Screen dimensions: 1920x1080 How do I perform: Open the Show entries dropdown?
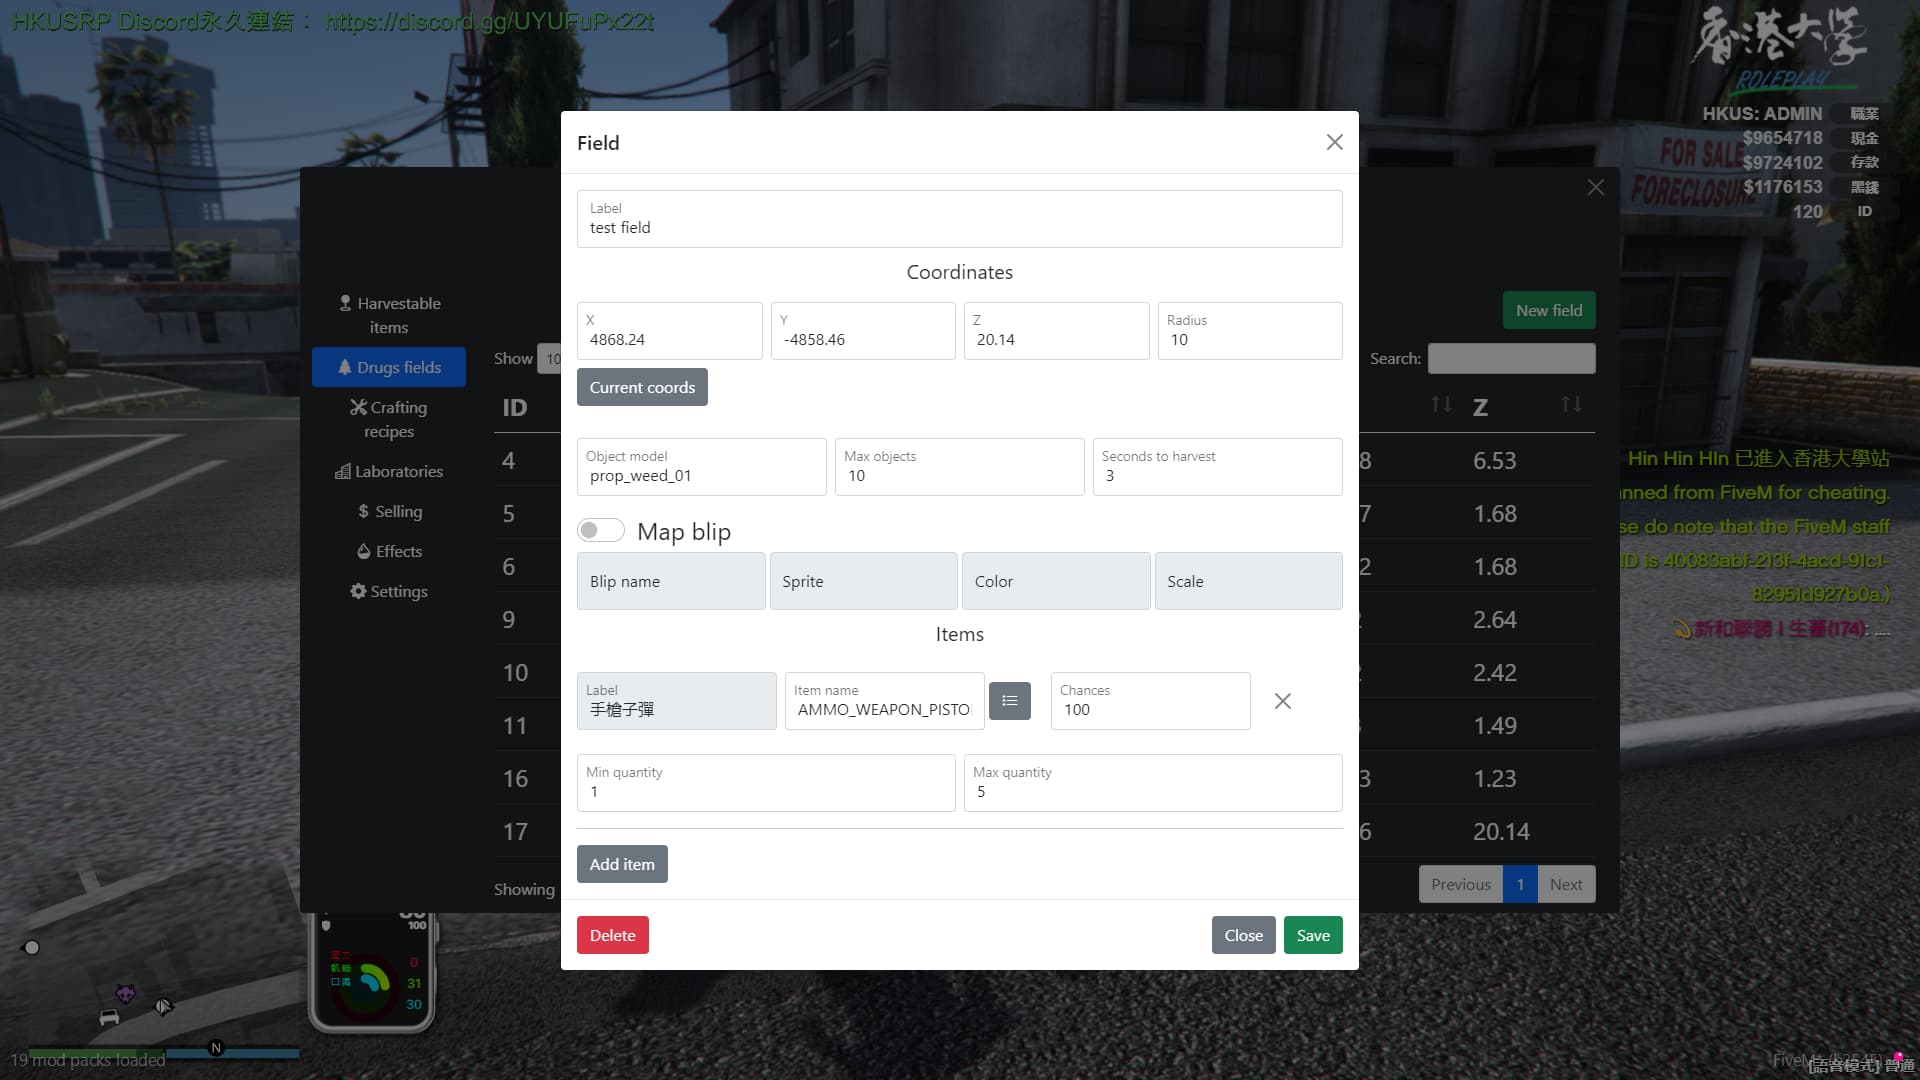(x=550, y=359)
